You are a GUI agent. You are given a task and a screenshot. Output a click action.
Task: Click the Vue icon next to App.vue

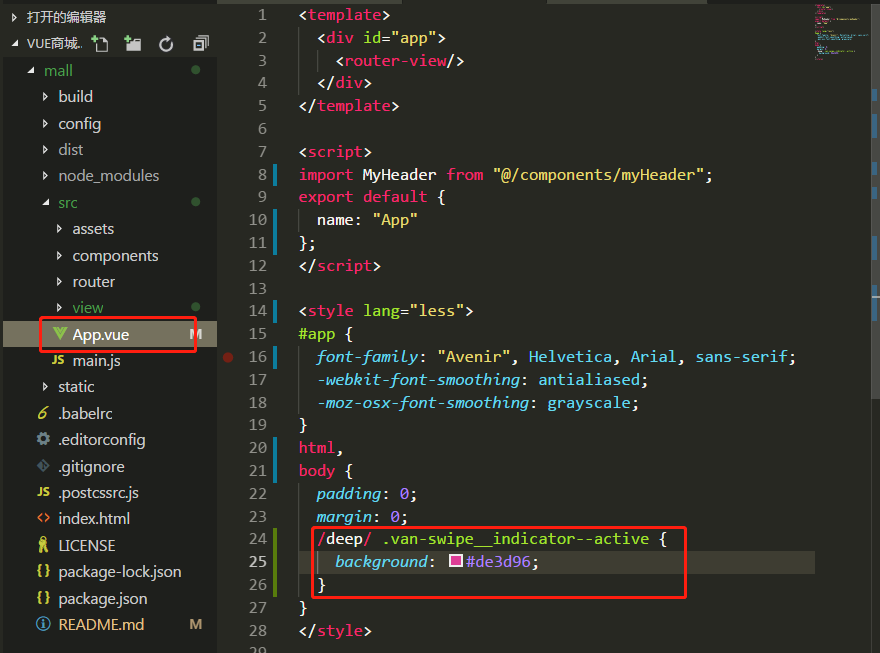click(59, 334)
